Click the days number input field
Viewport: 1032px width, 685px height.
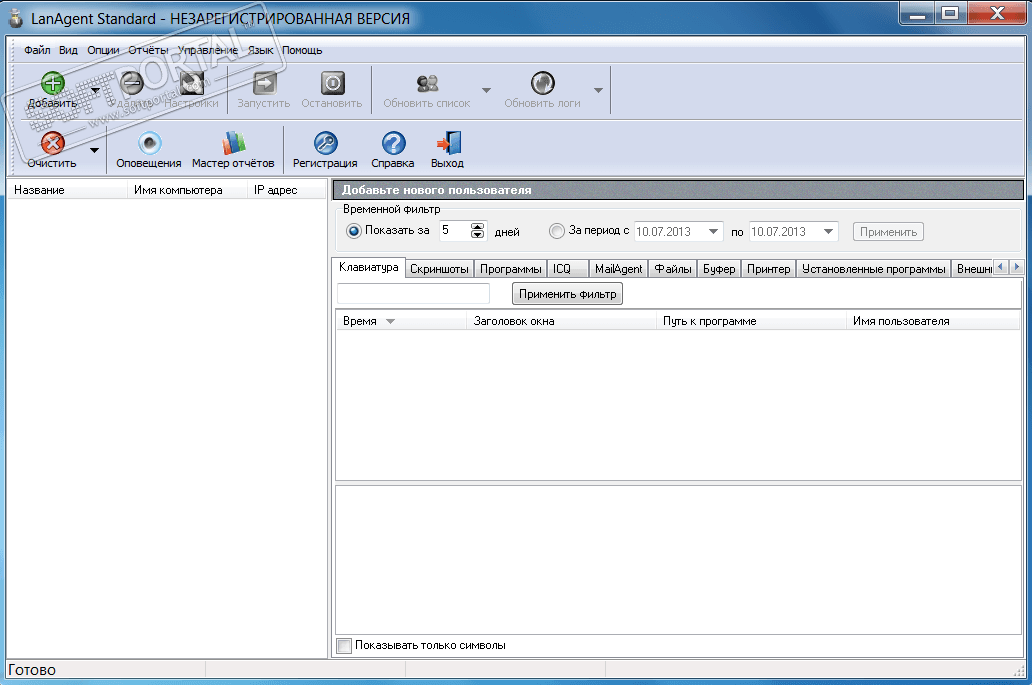(455, 230)
